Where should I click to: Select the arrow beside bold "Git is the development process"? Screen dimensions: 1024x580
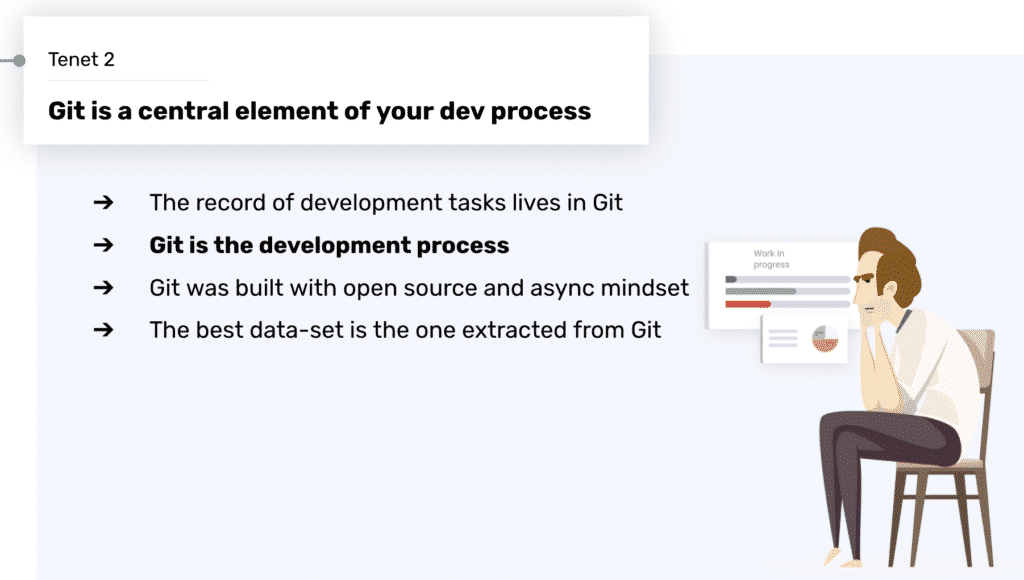(x=103, y=245)
